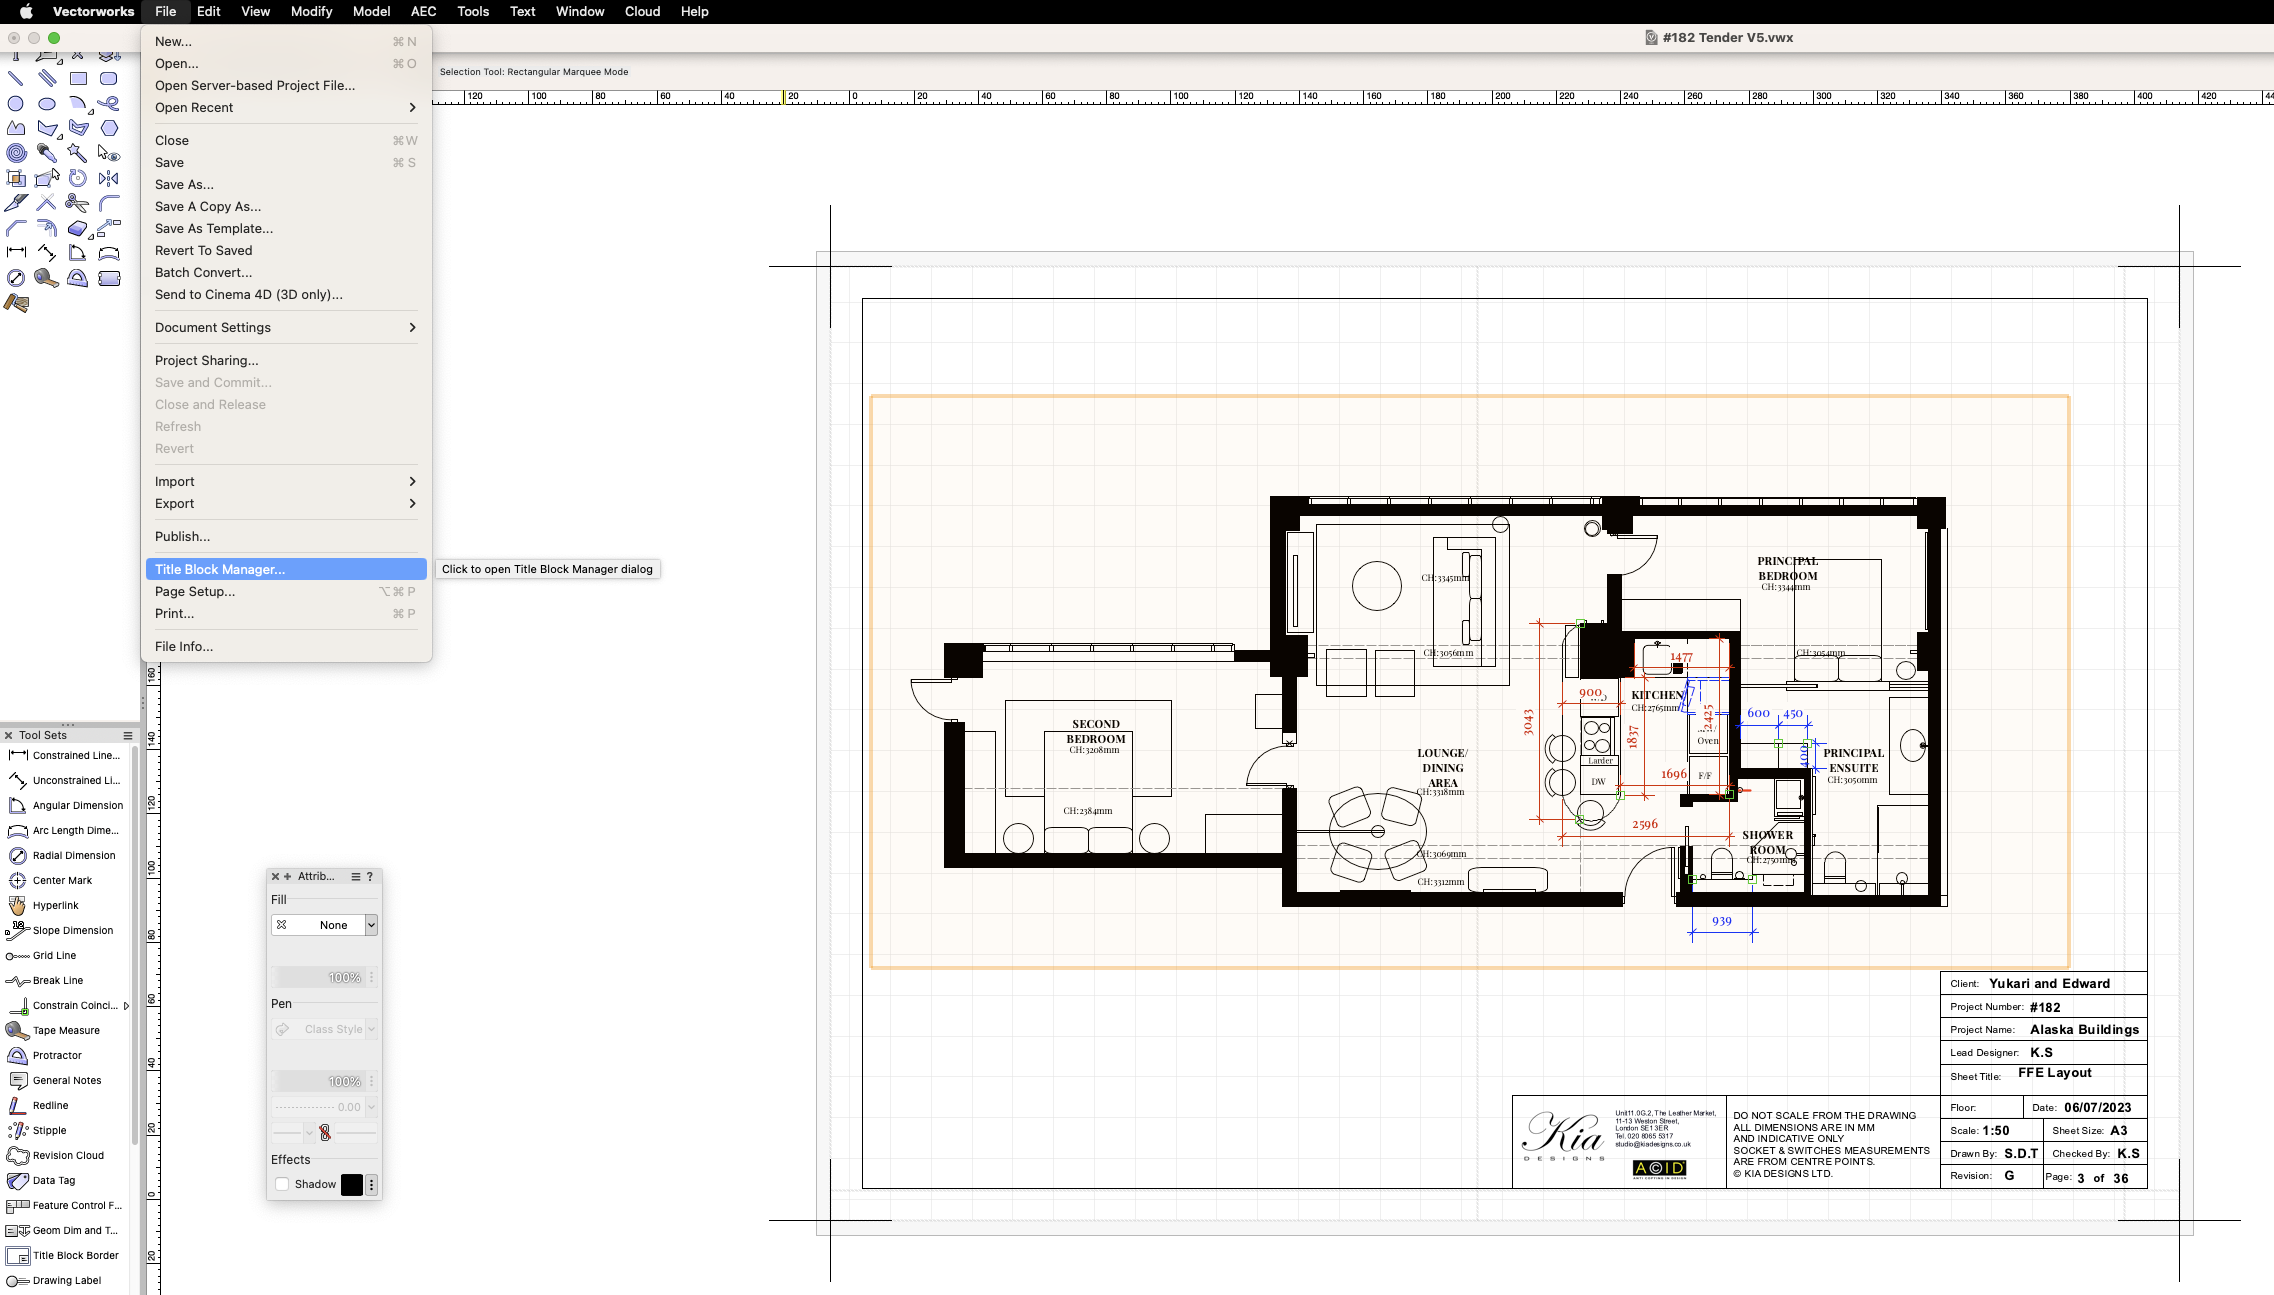This screenshot has width=2274, height=1295.
Task: Select Title Block Border tool
Action: [75, 1255]
